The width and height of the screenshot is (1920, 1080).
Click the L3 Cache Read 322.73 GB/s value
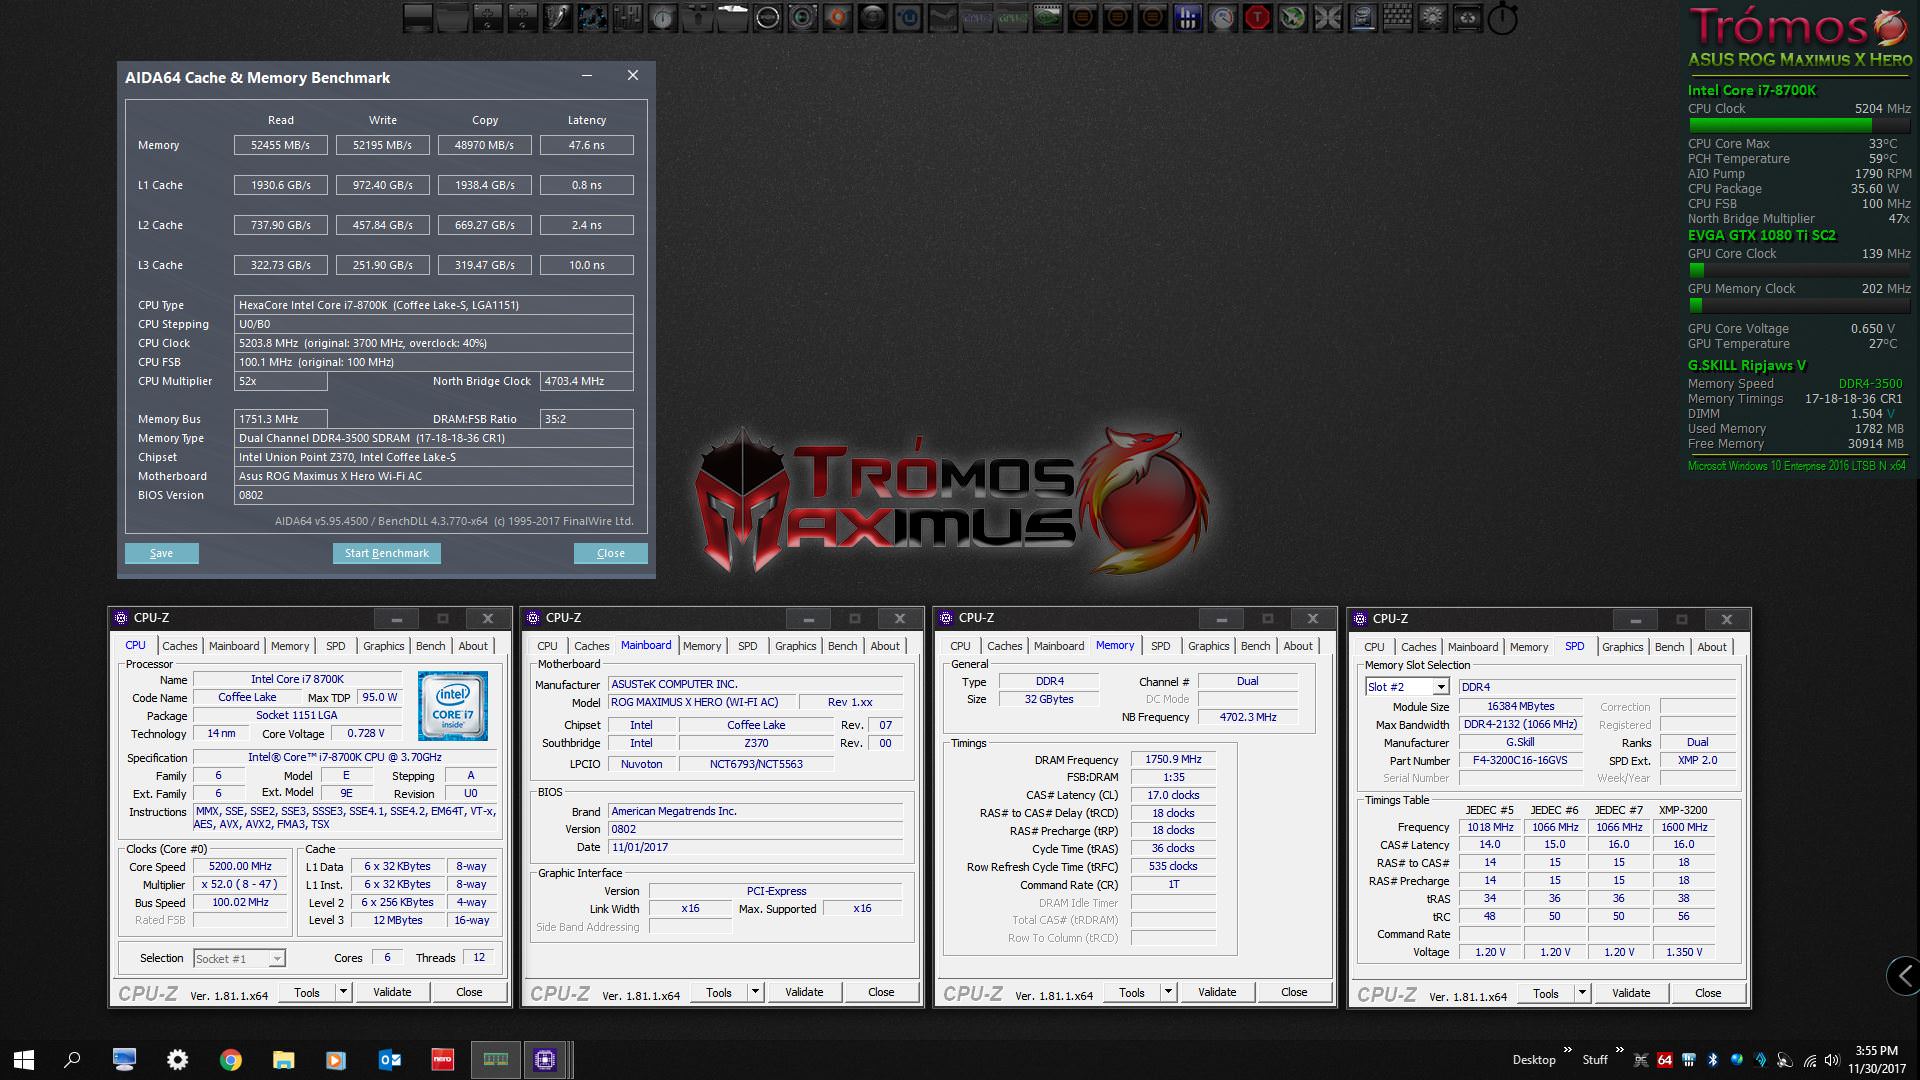(x=280, y=265)
